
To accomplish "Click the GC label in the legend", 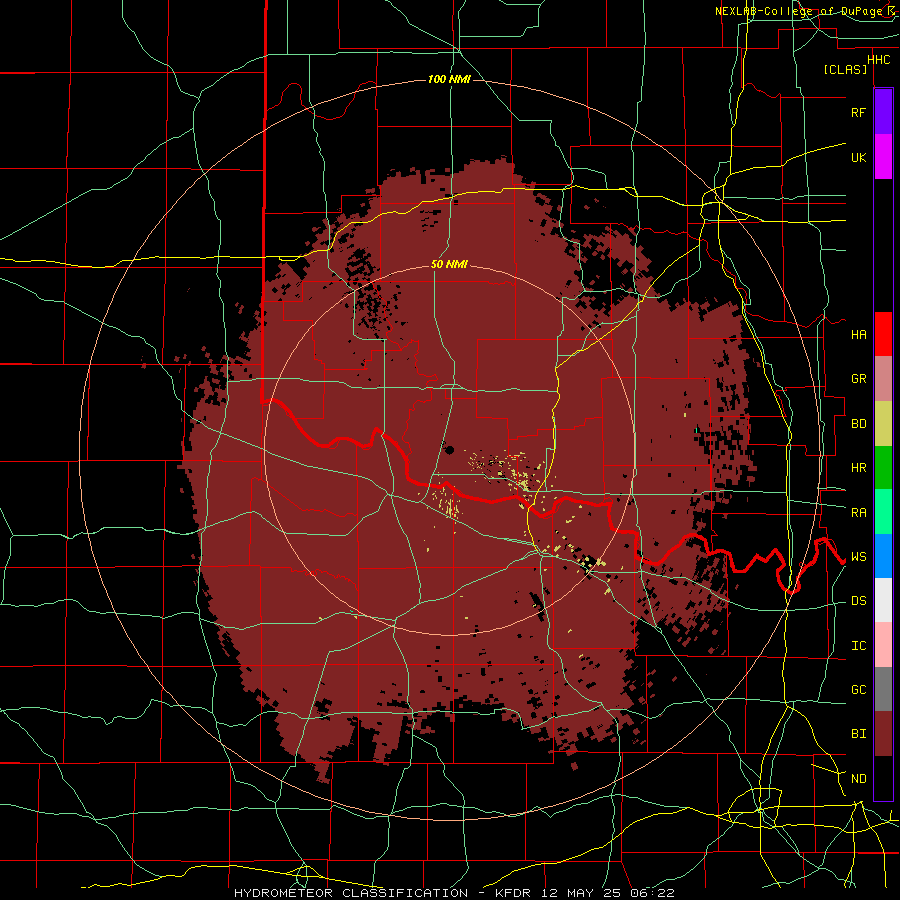I will point(858,689).
